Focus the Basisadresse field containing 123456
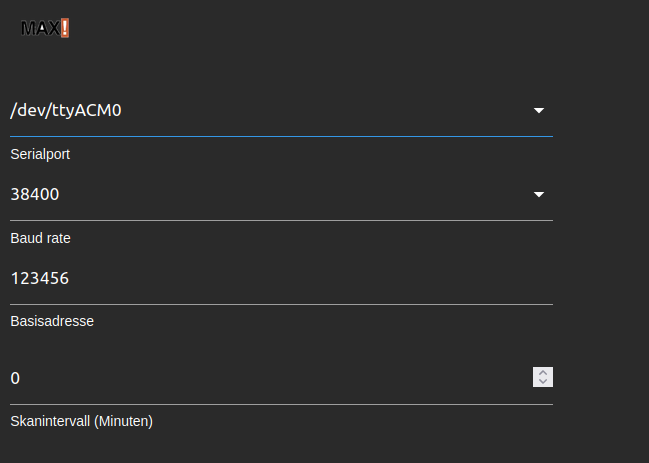This screenshot has width=649, height=463. (281, 278)
